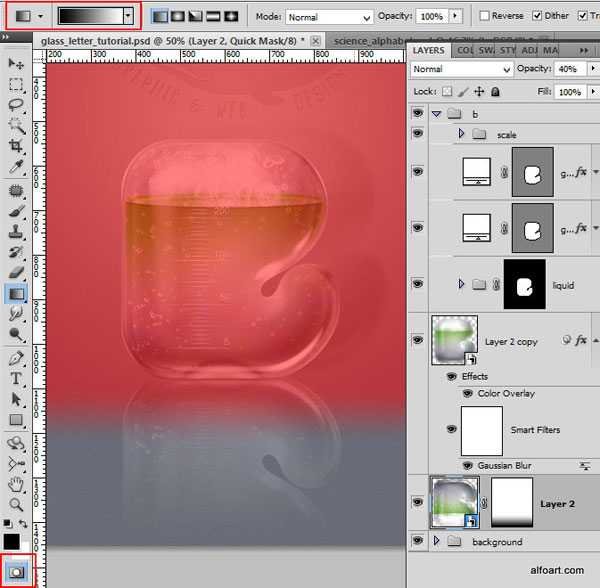This screenshot has width=600, height=588.
Task: Toggle lock position icon
Action: coord(479,92)
